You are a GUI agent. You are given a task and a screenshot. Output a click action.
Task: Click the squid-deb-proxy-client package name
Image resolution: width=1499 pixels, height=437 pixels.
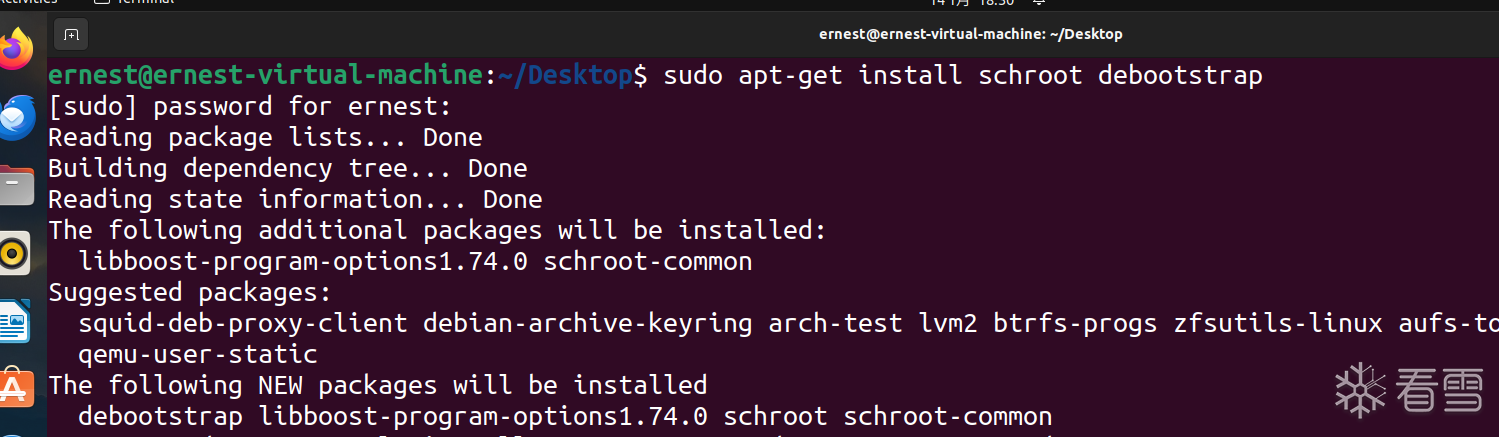click(243, 323)
